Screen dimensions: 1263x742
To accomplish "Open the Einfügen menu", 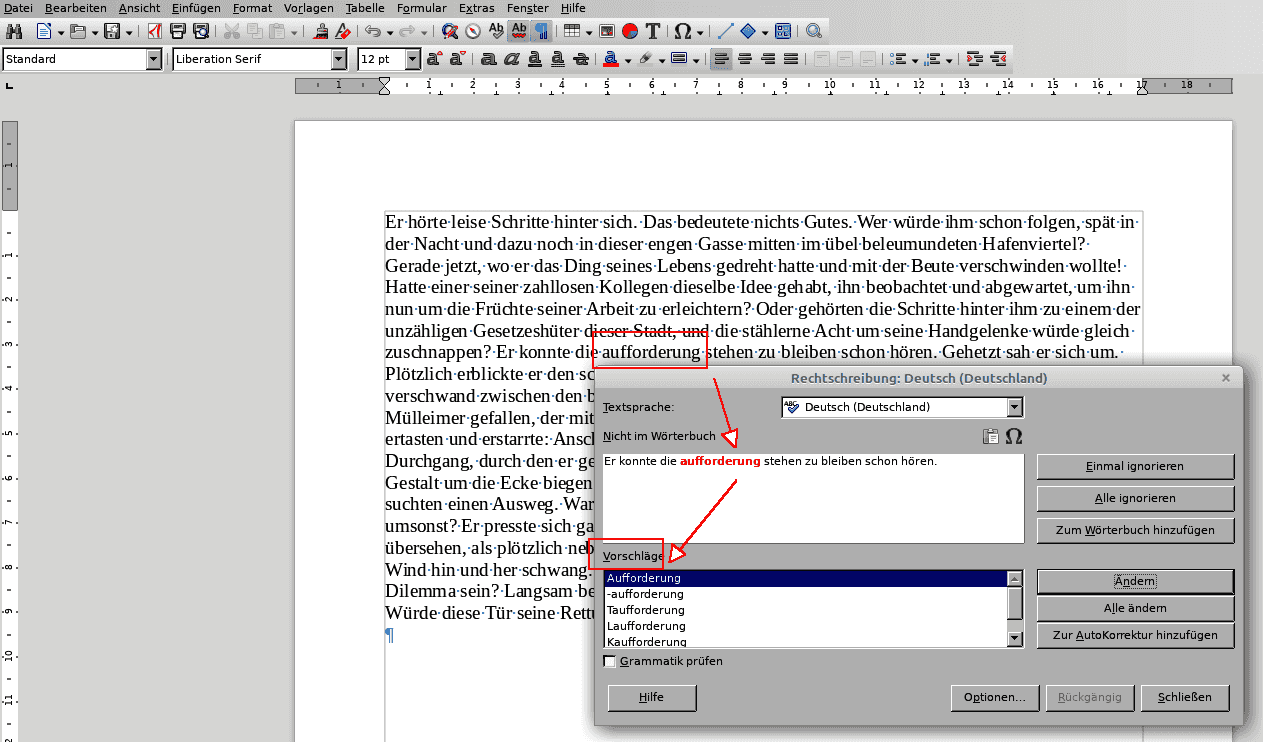I will click(196, 7).
